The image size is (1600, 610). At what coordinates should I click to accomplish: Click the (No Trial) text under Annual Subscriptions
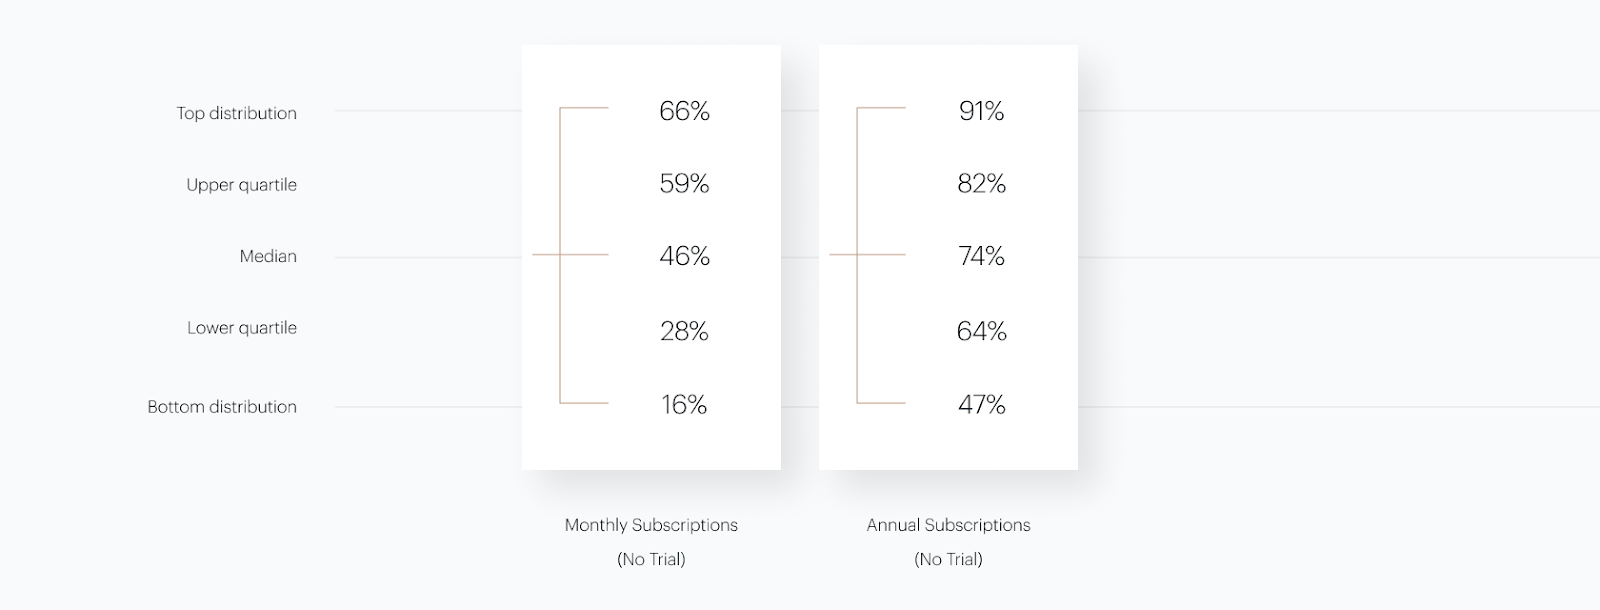(948, 559)
